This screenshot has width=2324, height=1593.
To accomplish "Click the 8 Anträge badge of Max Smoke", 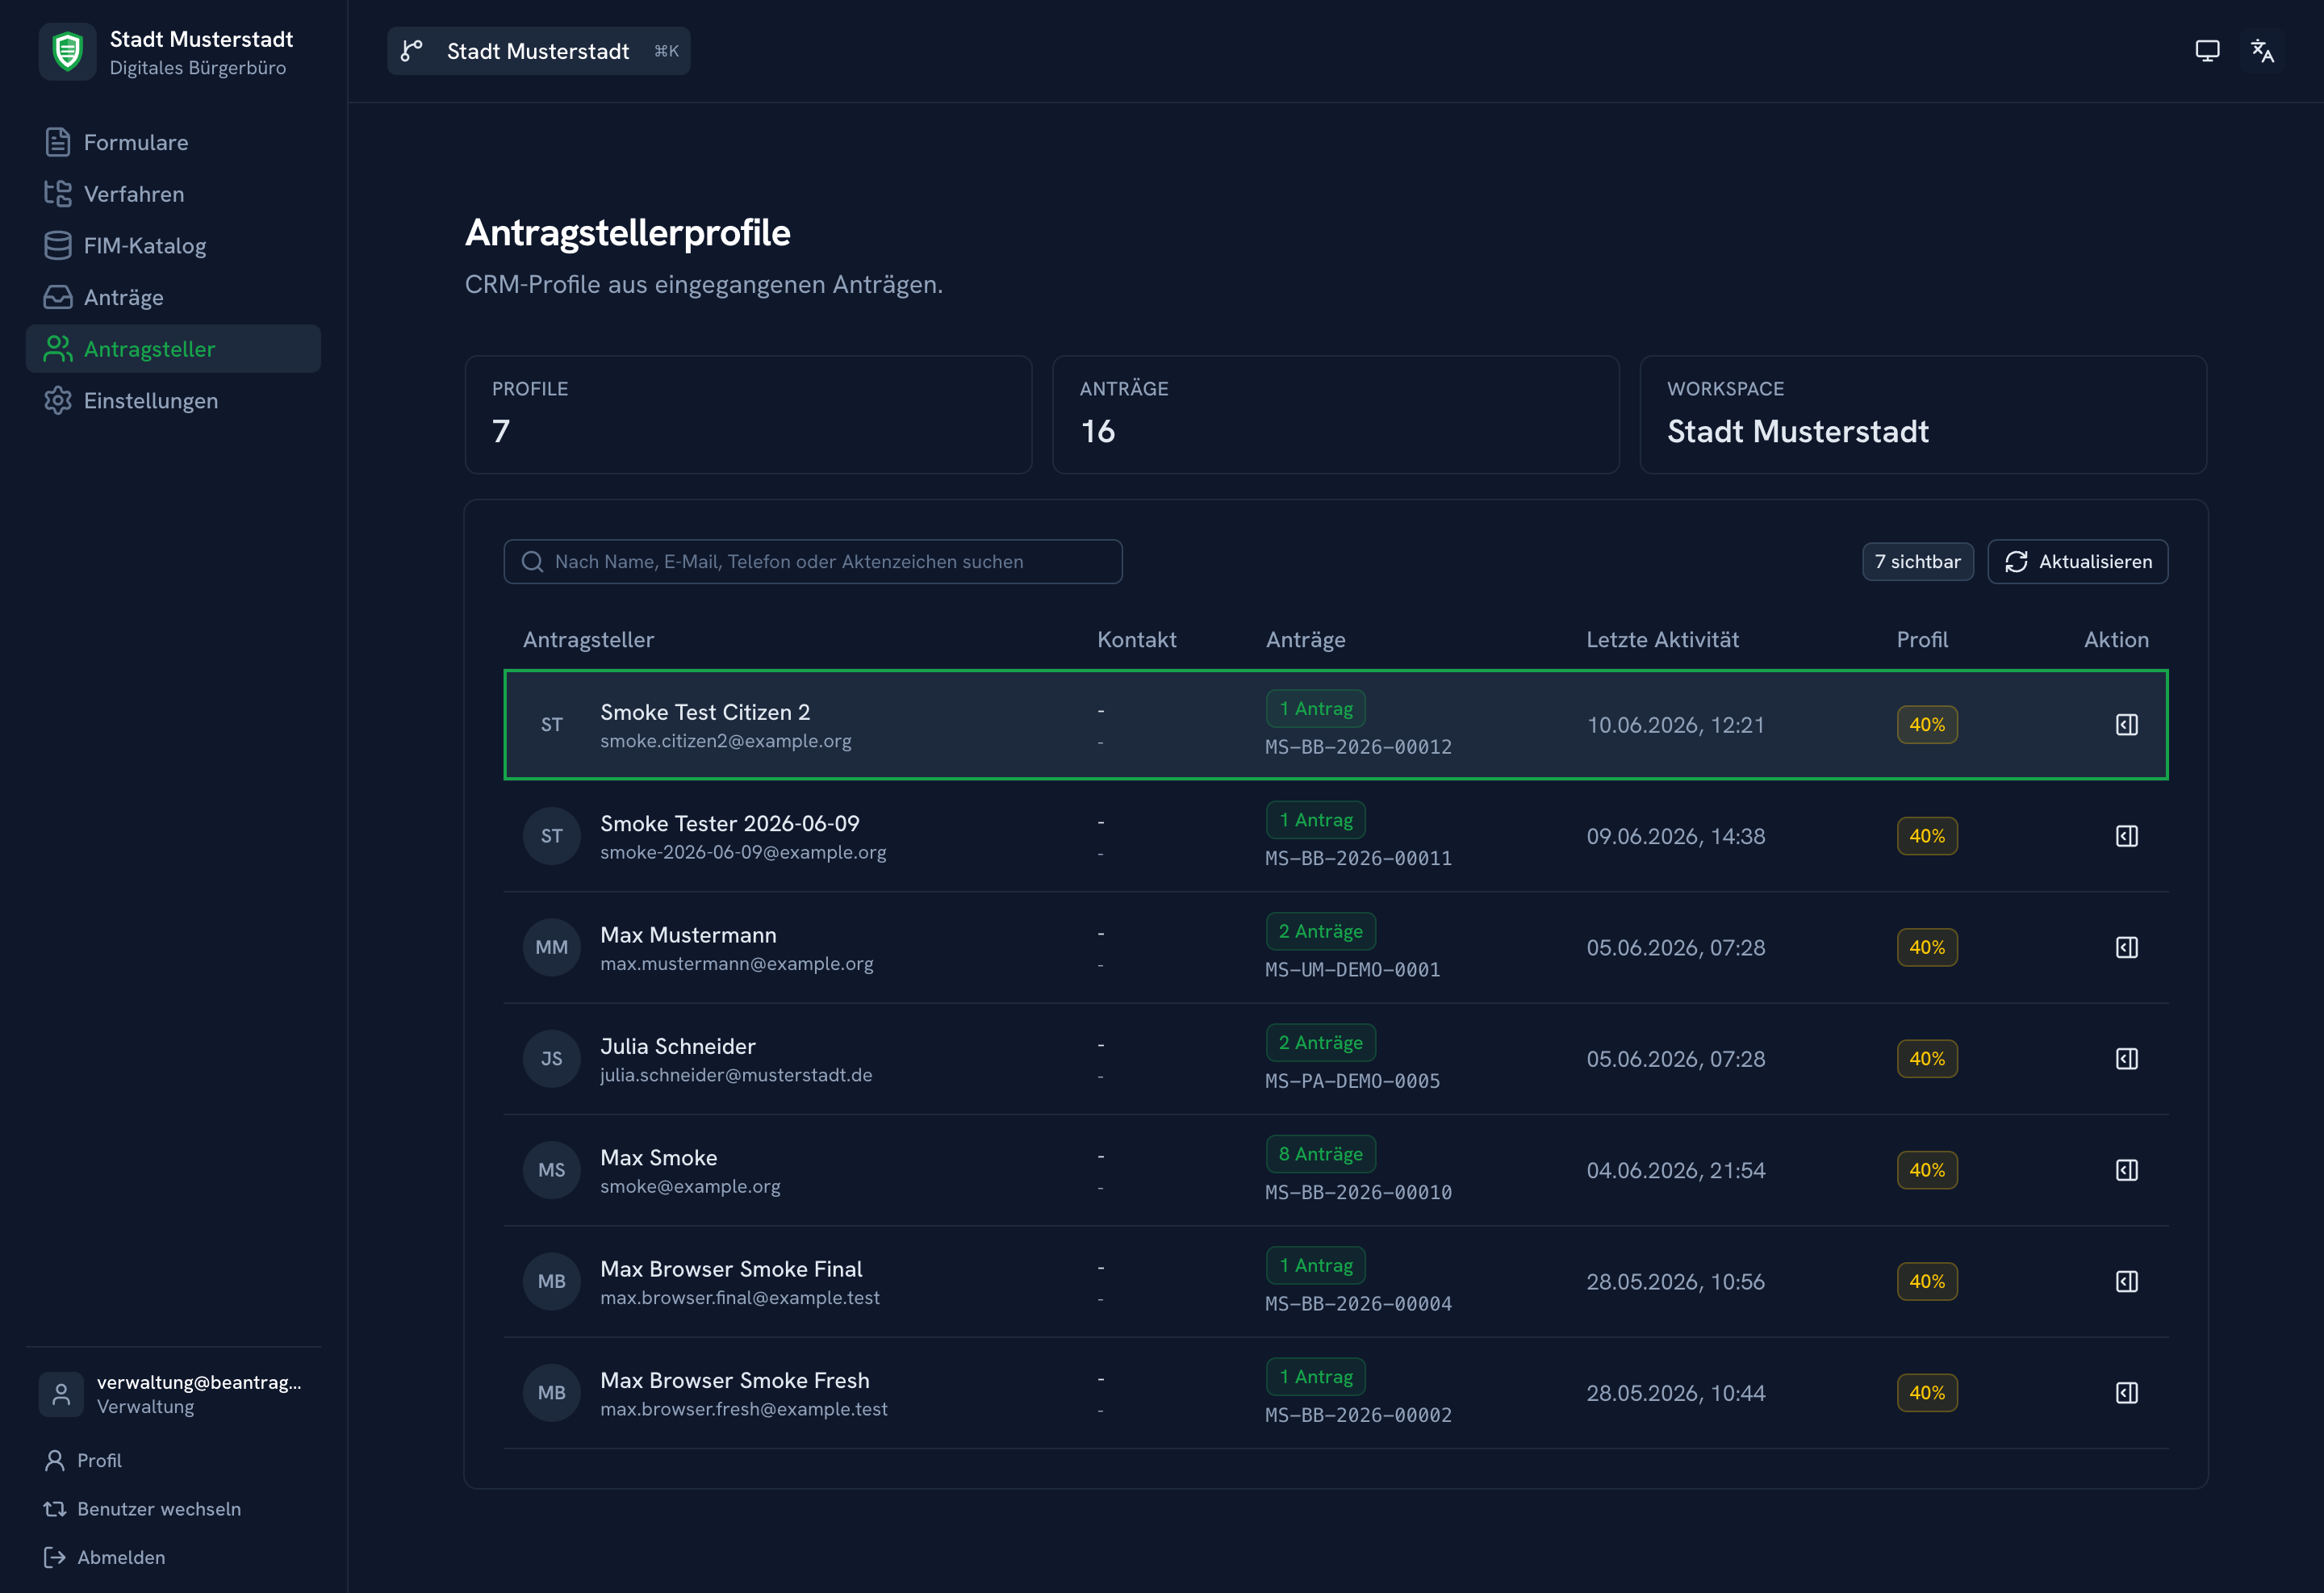I will click(x=1321, y=1154).
